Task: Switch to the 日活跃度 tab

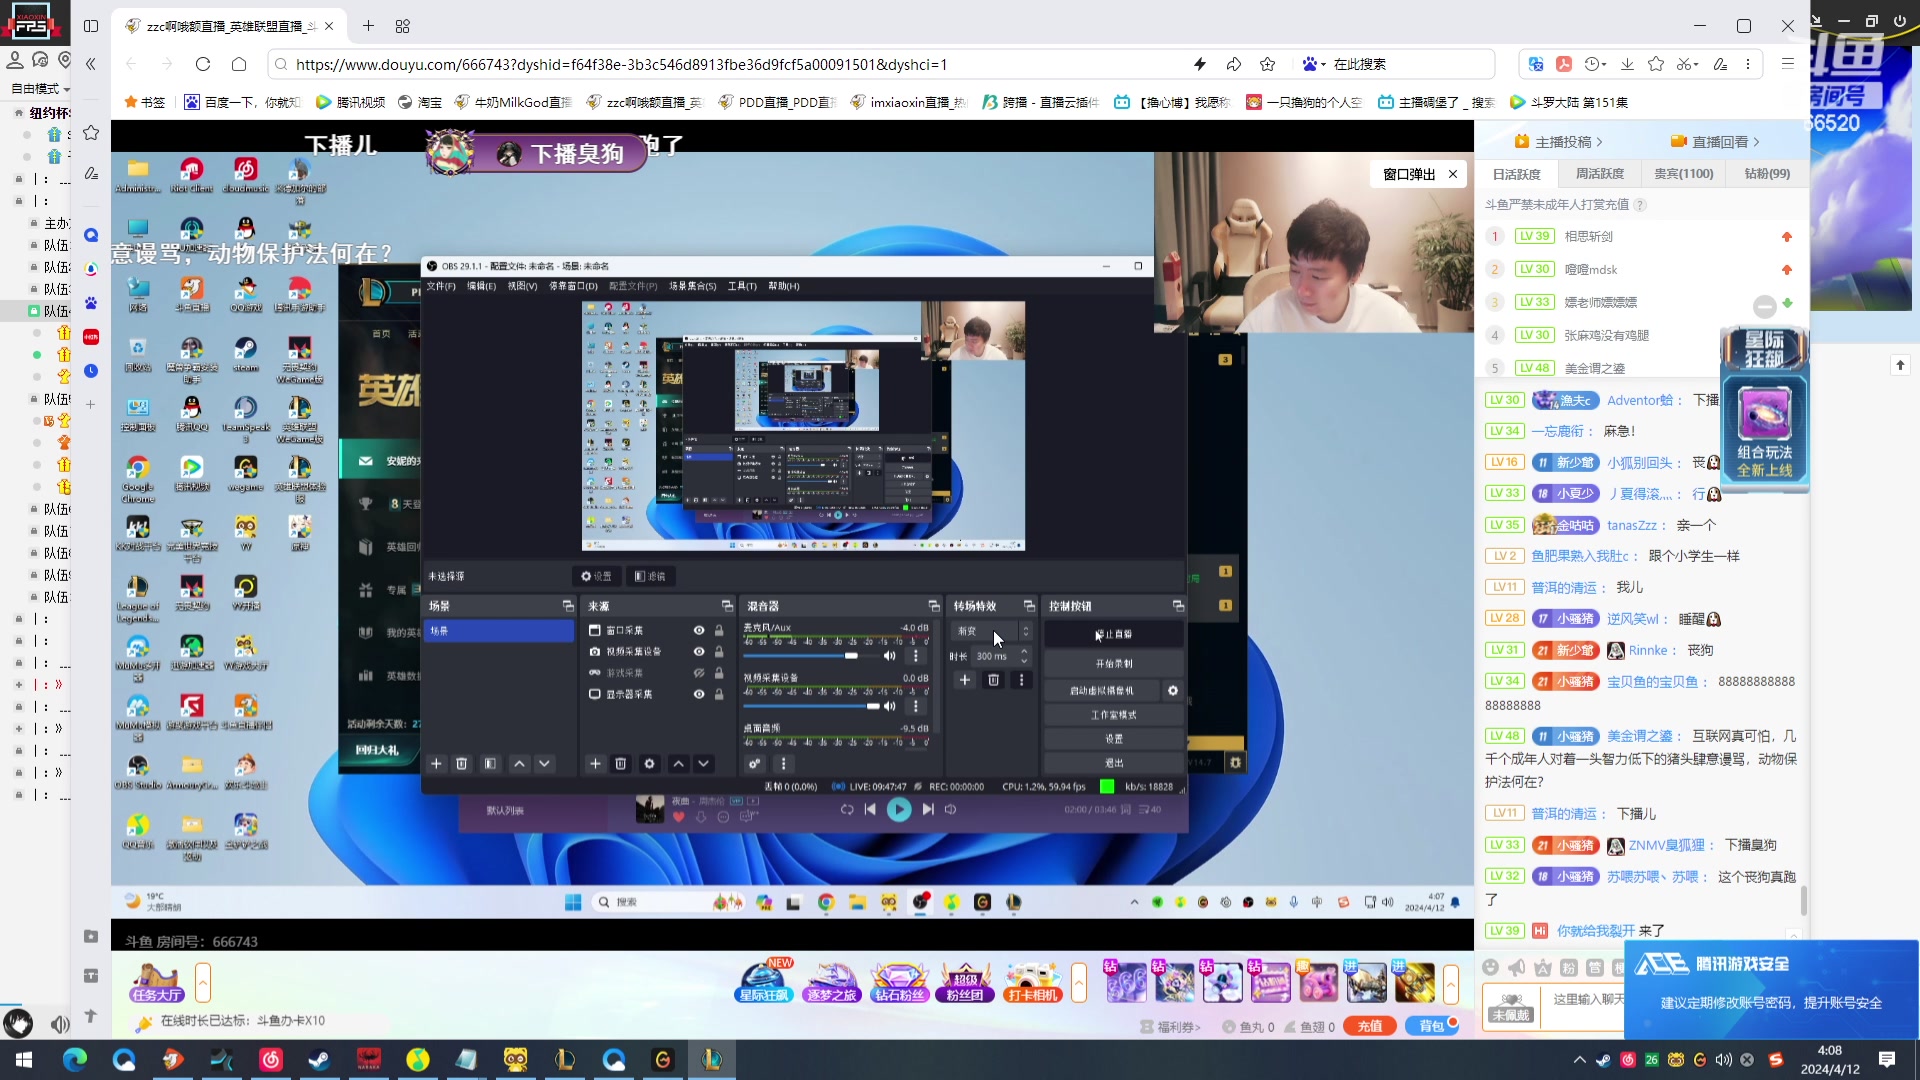Action: (x=1517, y=174)
